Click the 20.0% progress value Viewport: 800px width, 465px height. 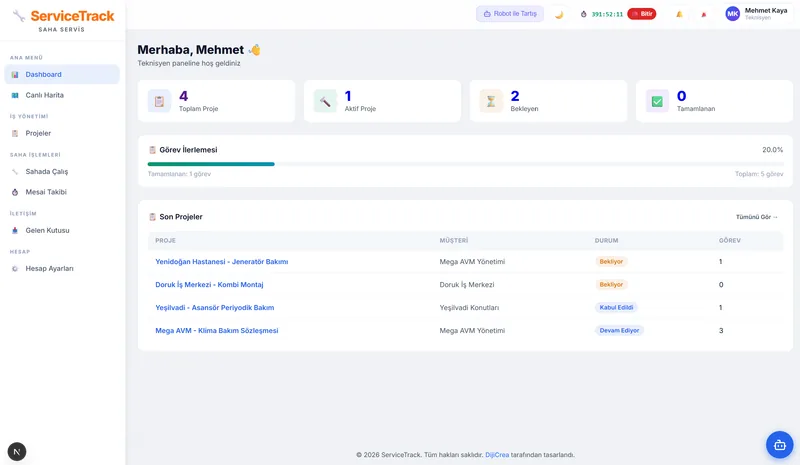tap(772, 150)
